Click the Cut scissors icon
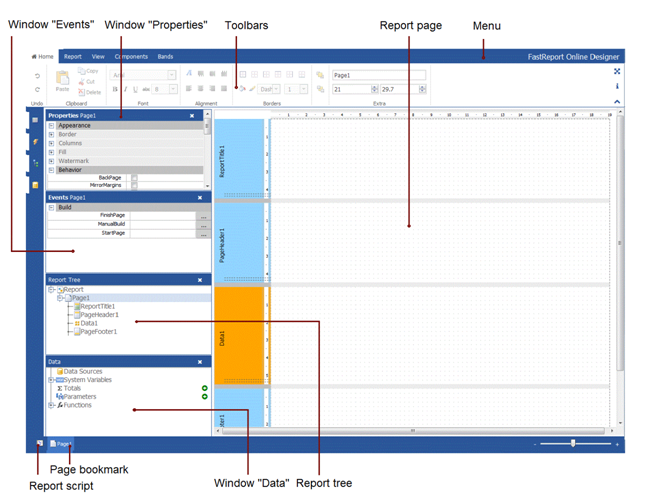 pyautogui.click(x=81, y=81)
